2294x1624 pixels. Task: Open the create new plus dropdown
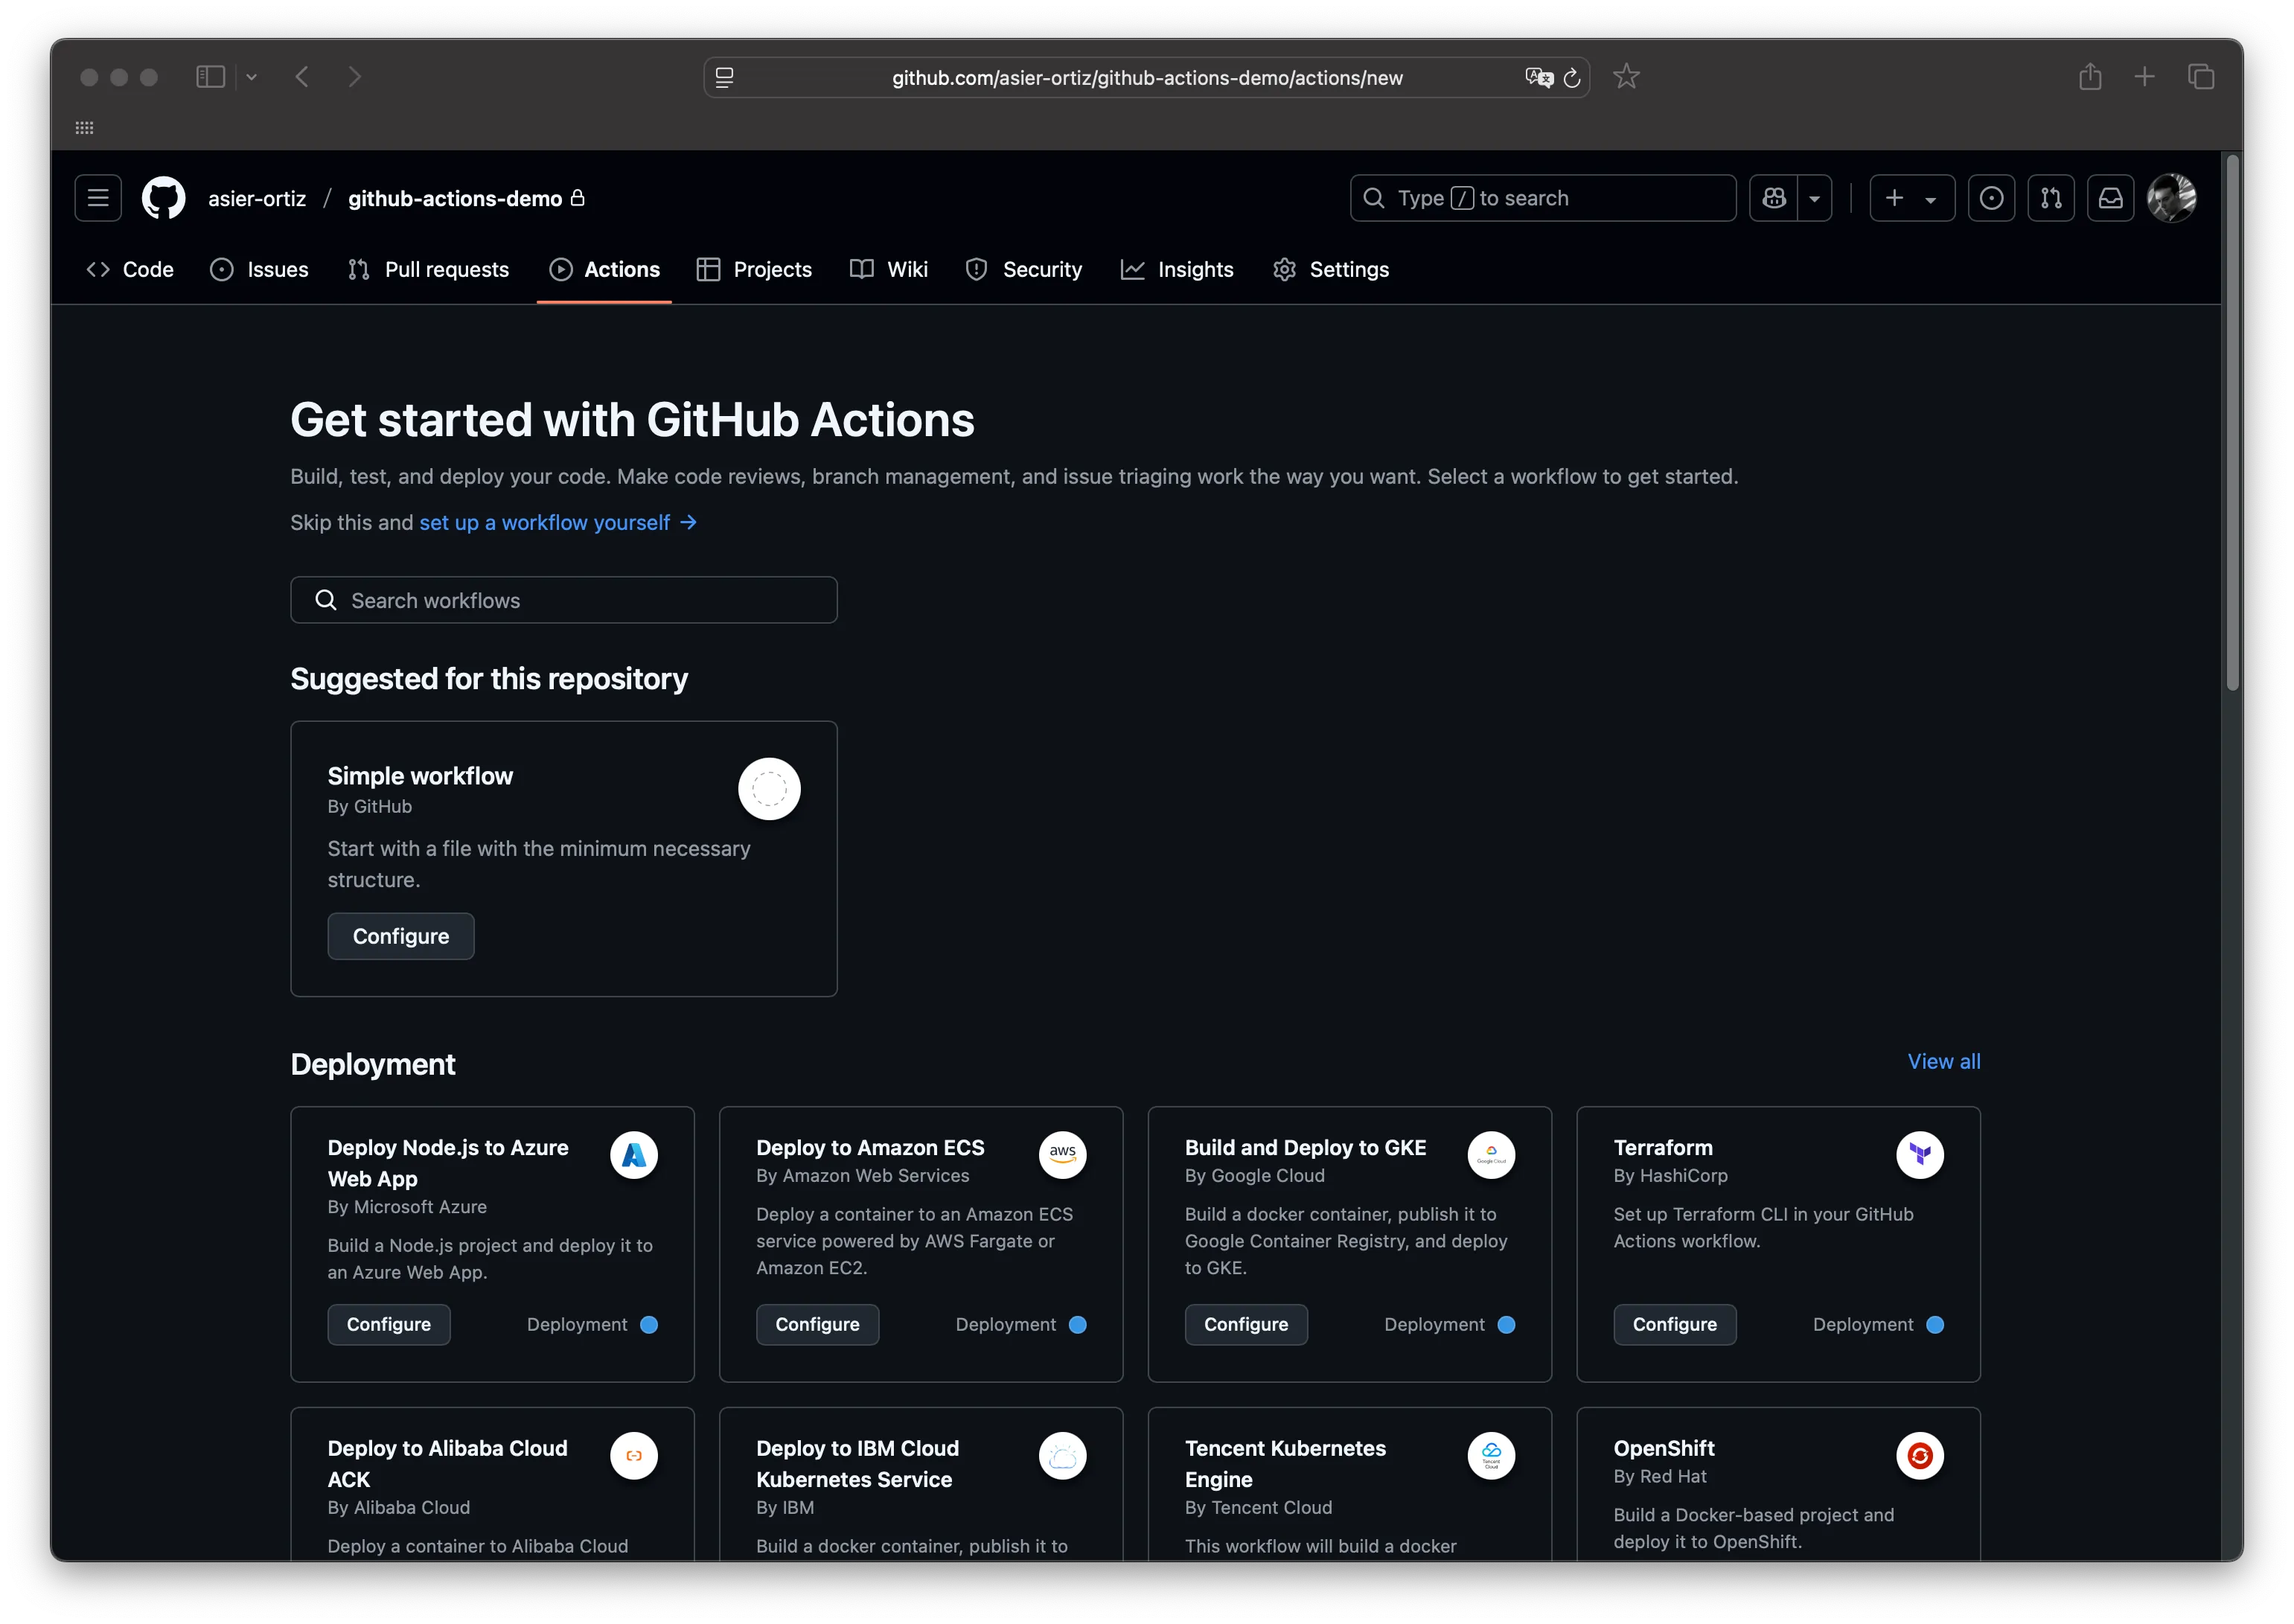(1911, 198)
